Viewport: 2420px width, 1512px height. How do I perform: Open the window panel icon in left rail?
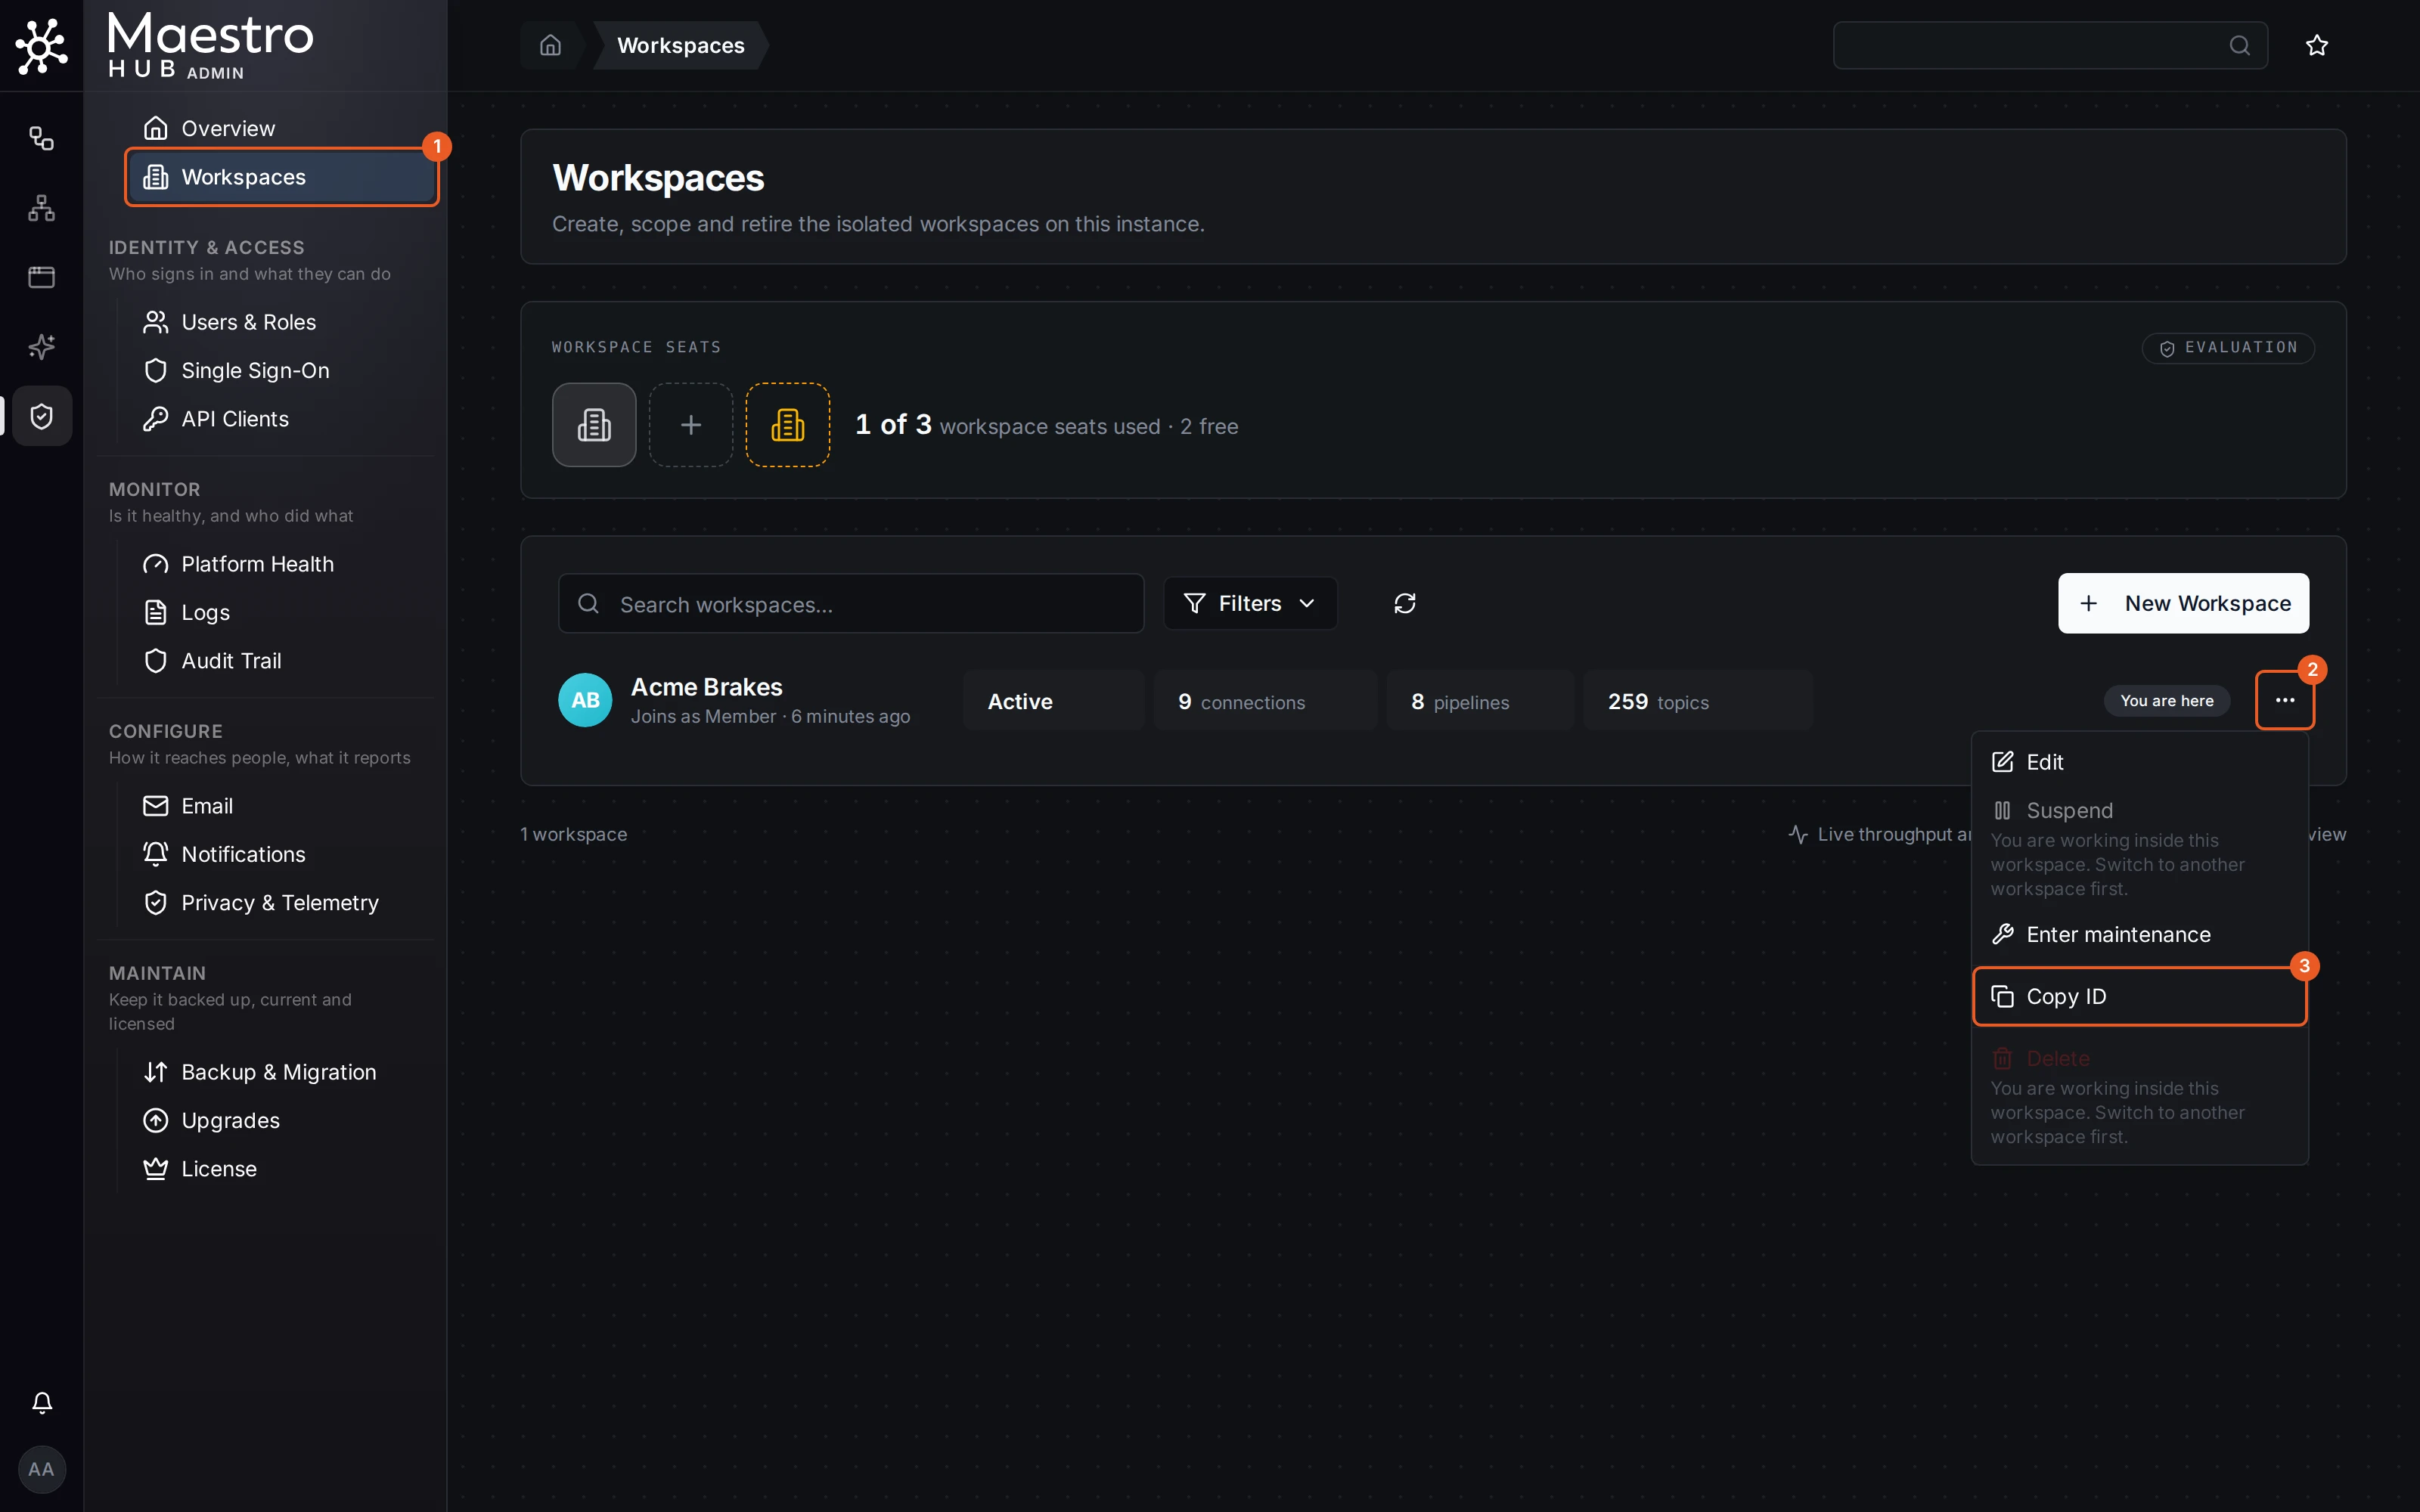pos(41,277)
